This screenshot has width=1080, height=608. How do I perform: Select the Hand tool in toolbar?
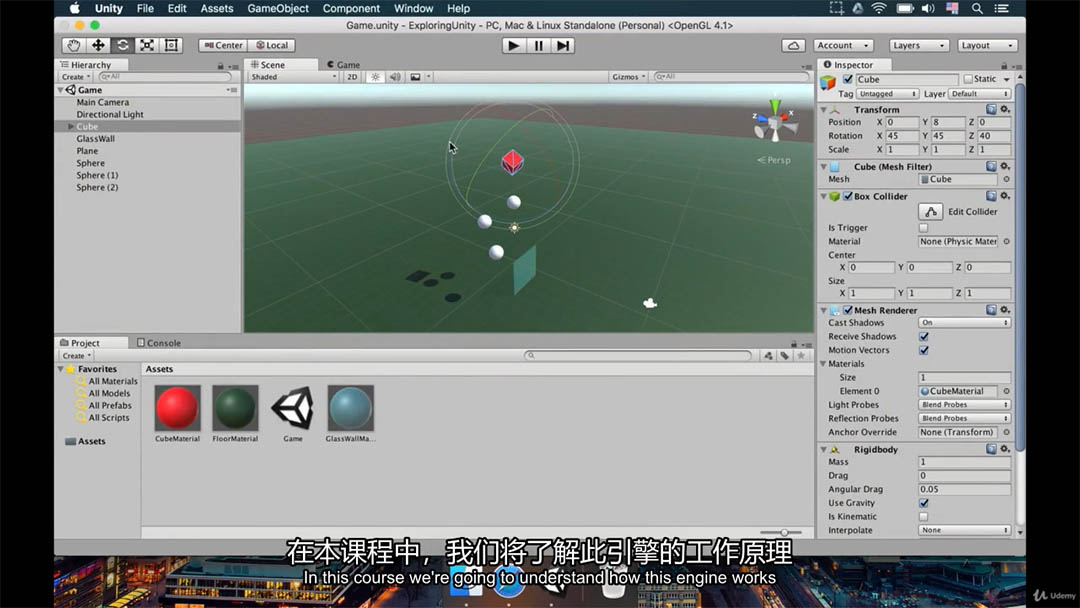pyautogui.click(x=74, y=45)
